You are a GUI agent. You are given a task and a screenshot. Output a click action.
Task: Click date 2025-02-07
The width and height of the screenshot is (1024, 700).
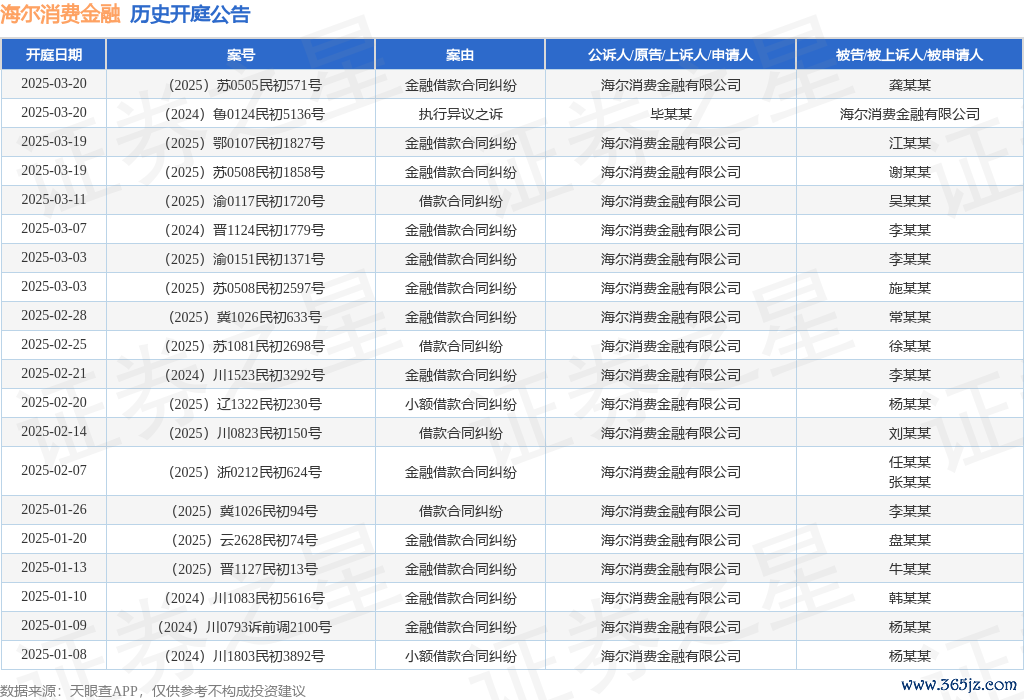(54, 470)
